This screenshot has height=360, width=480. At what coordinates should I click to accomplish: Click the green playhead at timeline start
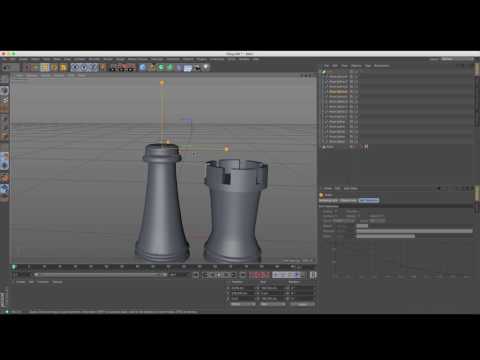[14, 267]
